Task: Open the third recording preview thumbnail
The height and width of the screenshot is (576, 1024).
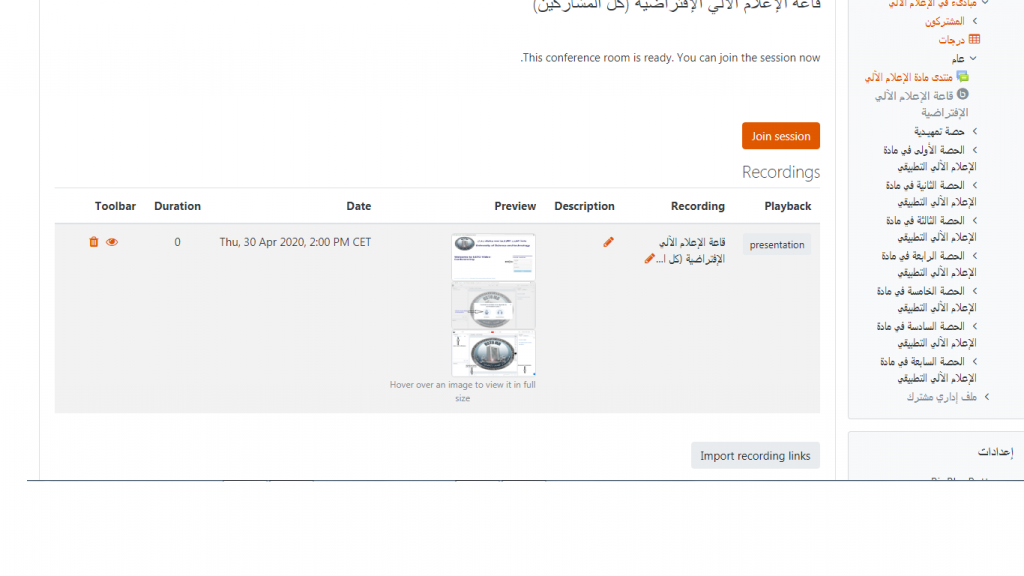Action: pos(493,353)
